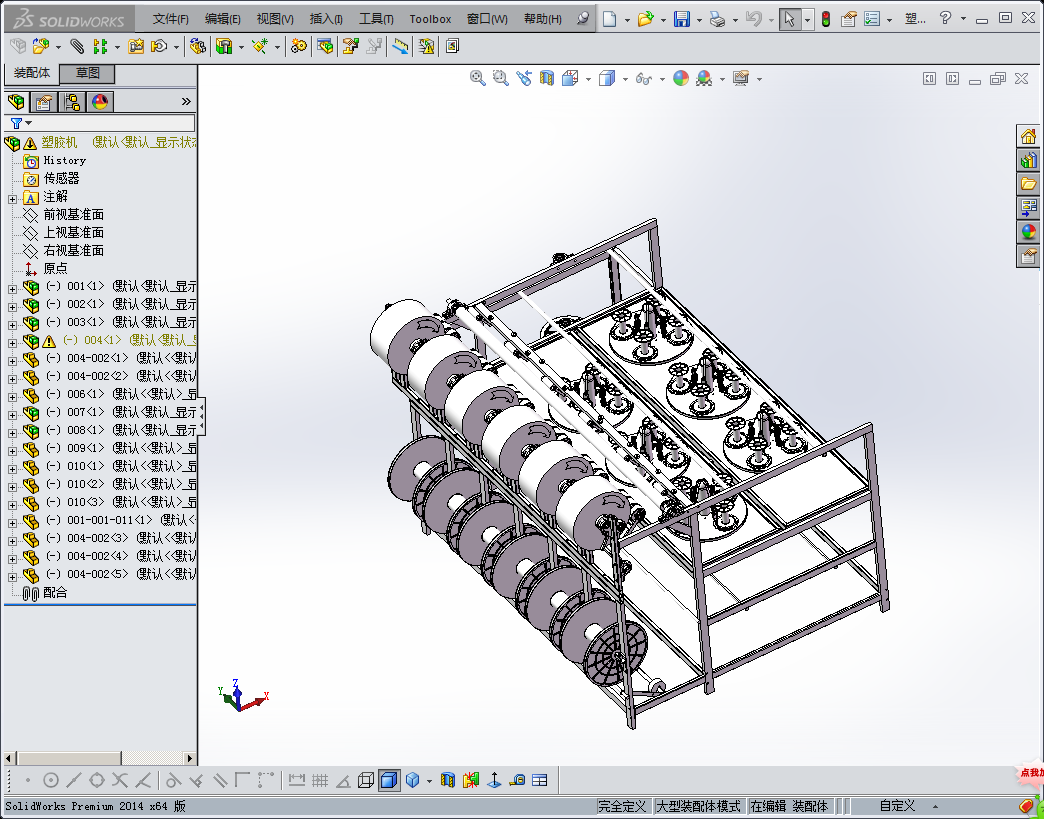1044x819 pixels.
Task: Open the ConfigurationManager tab icon
Action: pyautogui.click(x=72, y=102)
